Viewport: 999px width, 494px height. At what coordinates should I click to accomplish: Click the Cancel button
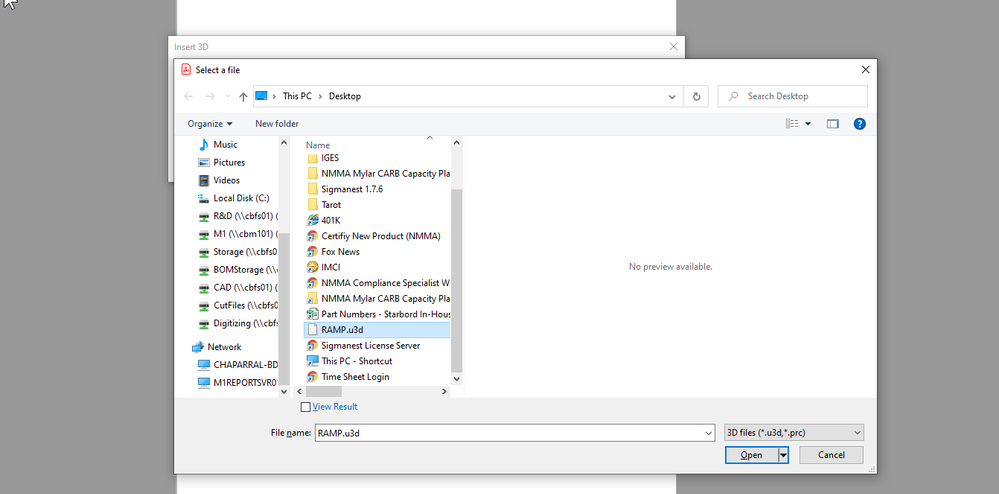(x=831, y=455)
